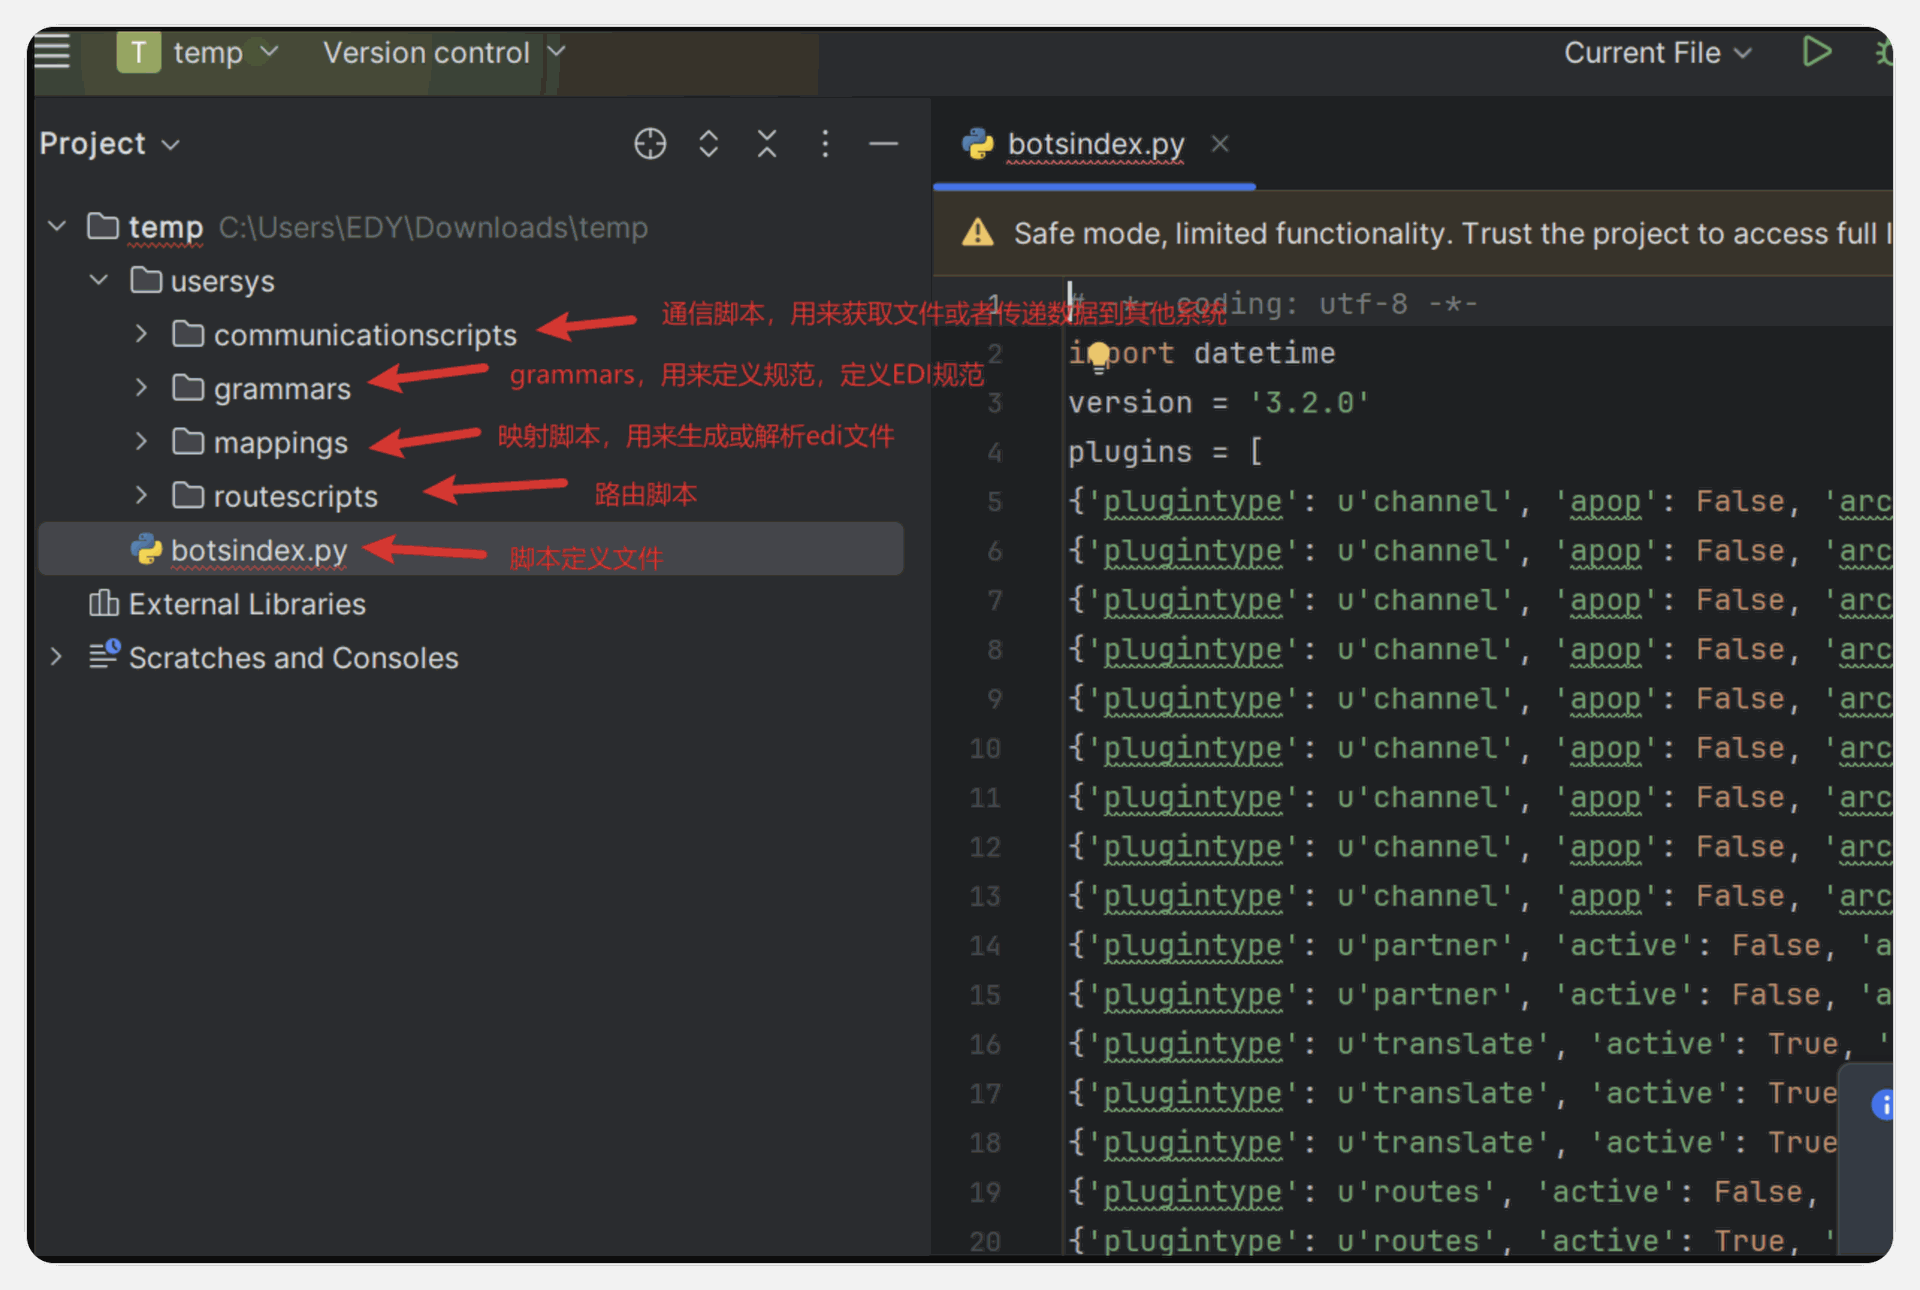This screenshot has width=1920, height=1290.
Task: Open Current File run configuration dropdown
Action: (1657, 52)
